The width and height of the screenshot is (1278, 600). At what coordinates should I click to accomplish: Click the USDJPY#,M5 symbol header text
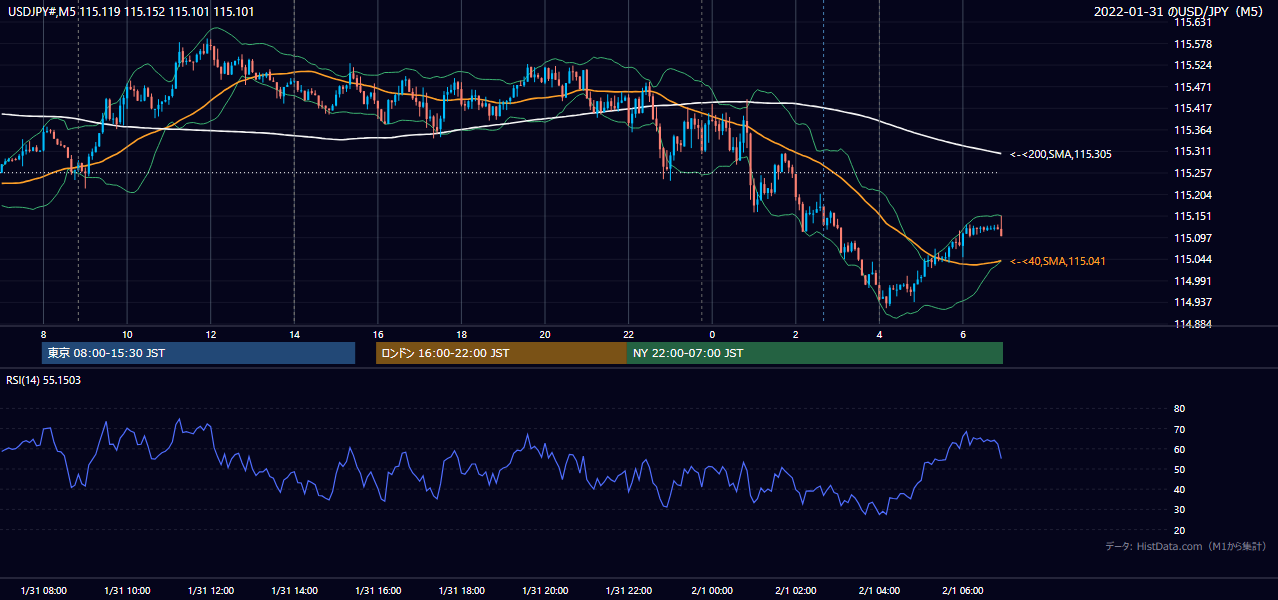tap(130, 12)
